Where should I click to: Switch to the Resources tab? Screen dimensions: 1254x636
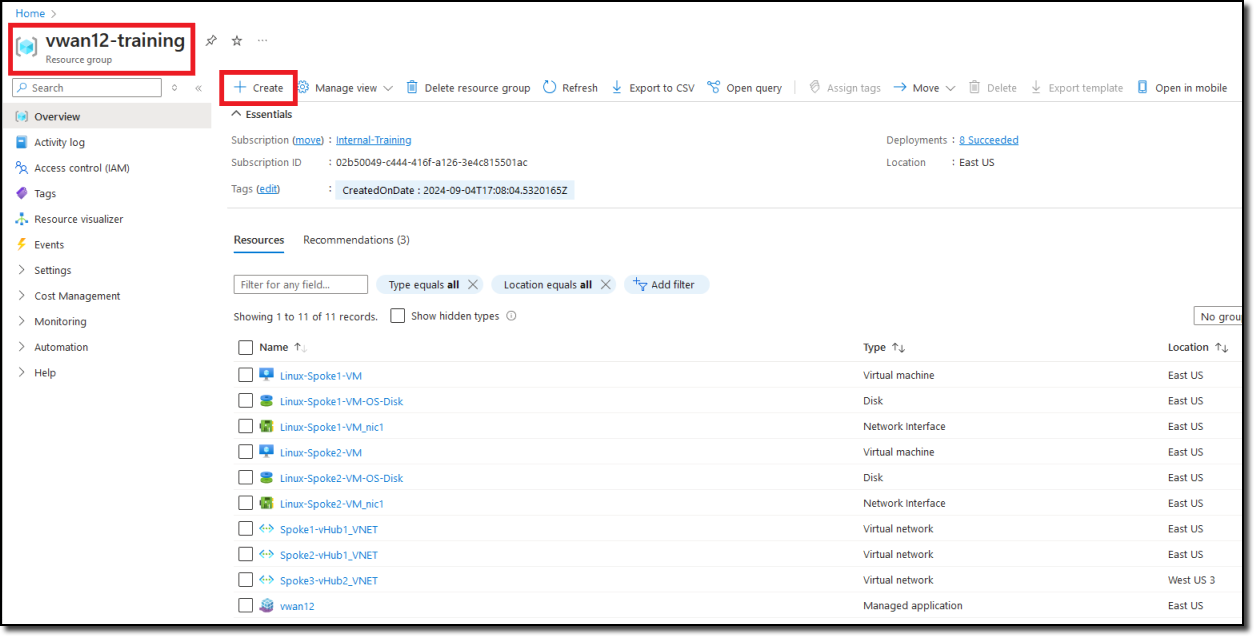pyautogui.click(x=259, y=240)
